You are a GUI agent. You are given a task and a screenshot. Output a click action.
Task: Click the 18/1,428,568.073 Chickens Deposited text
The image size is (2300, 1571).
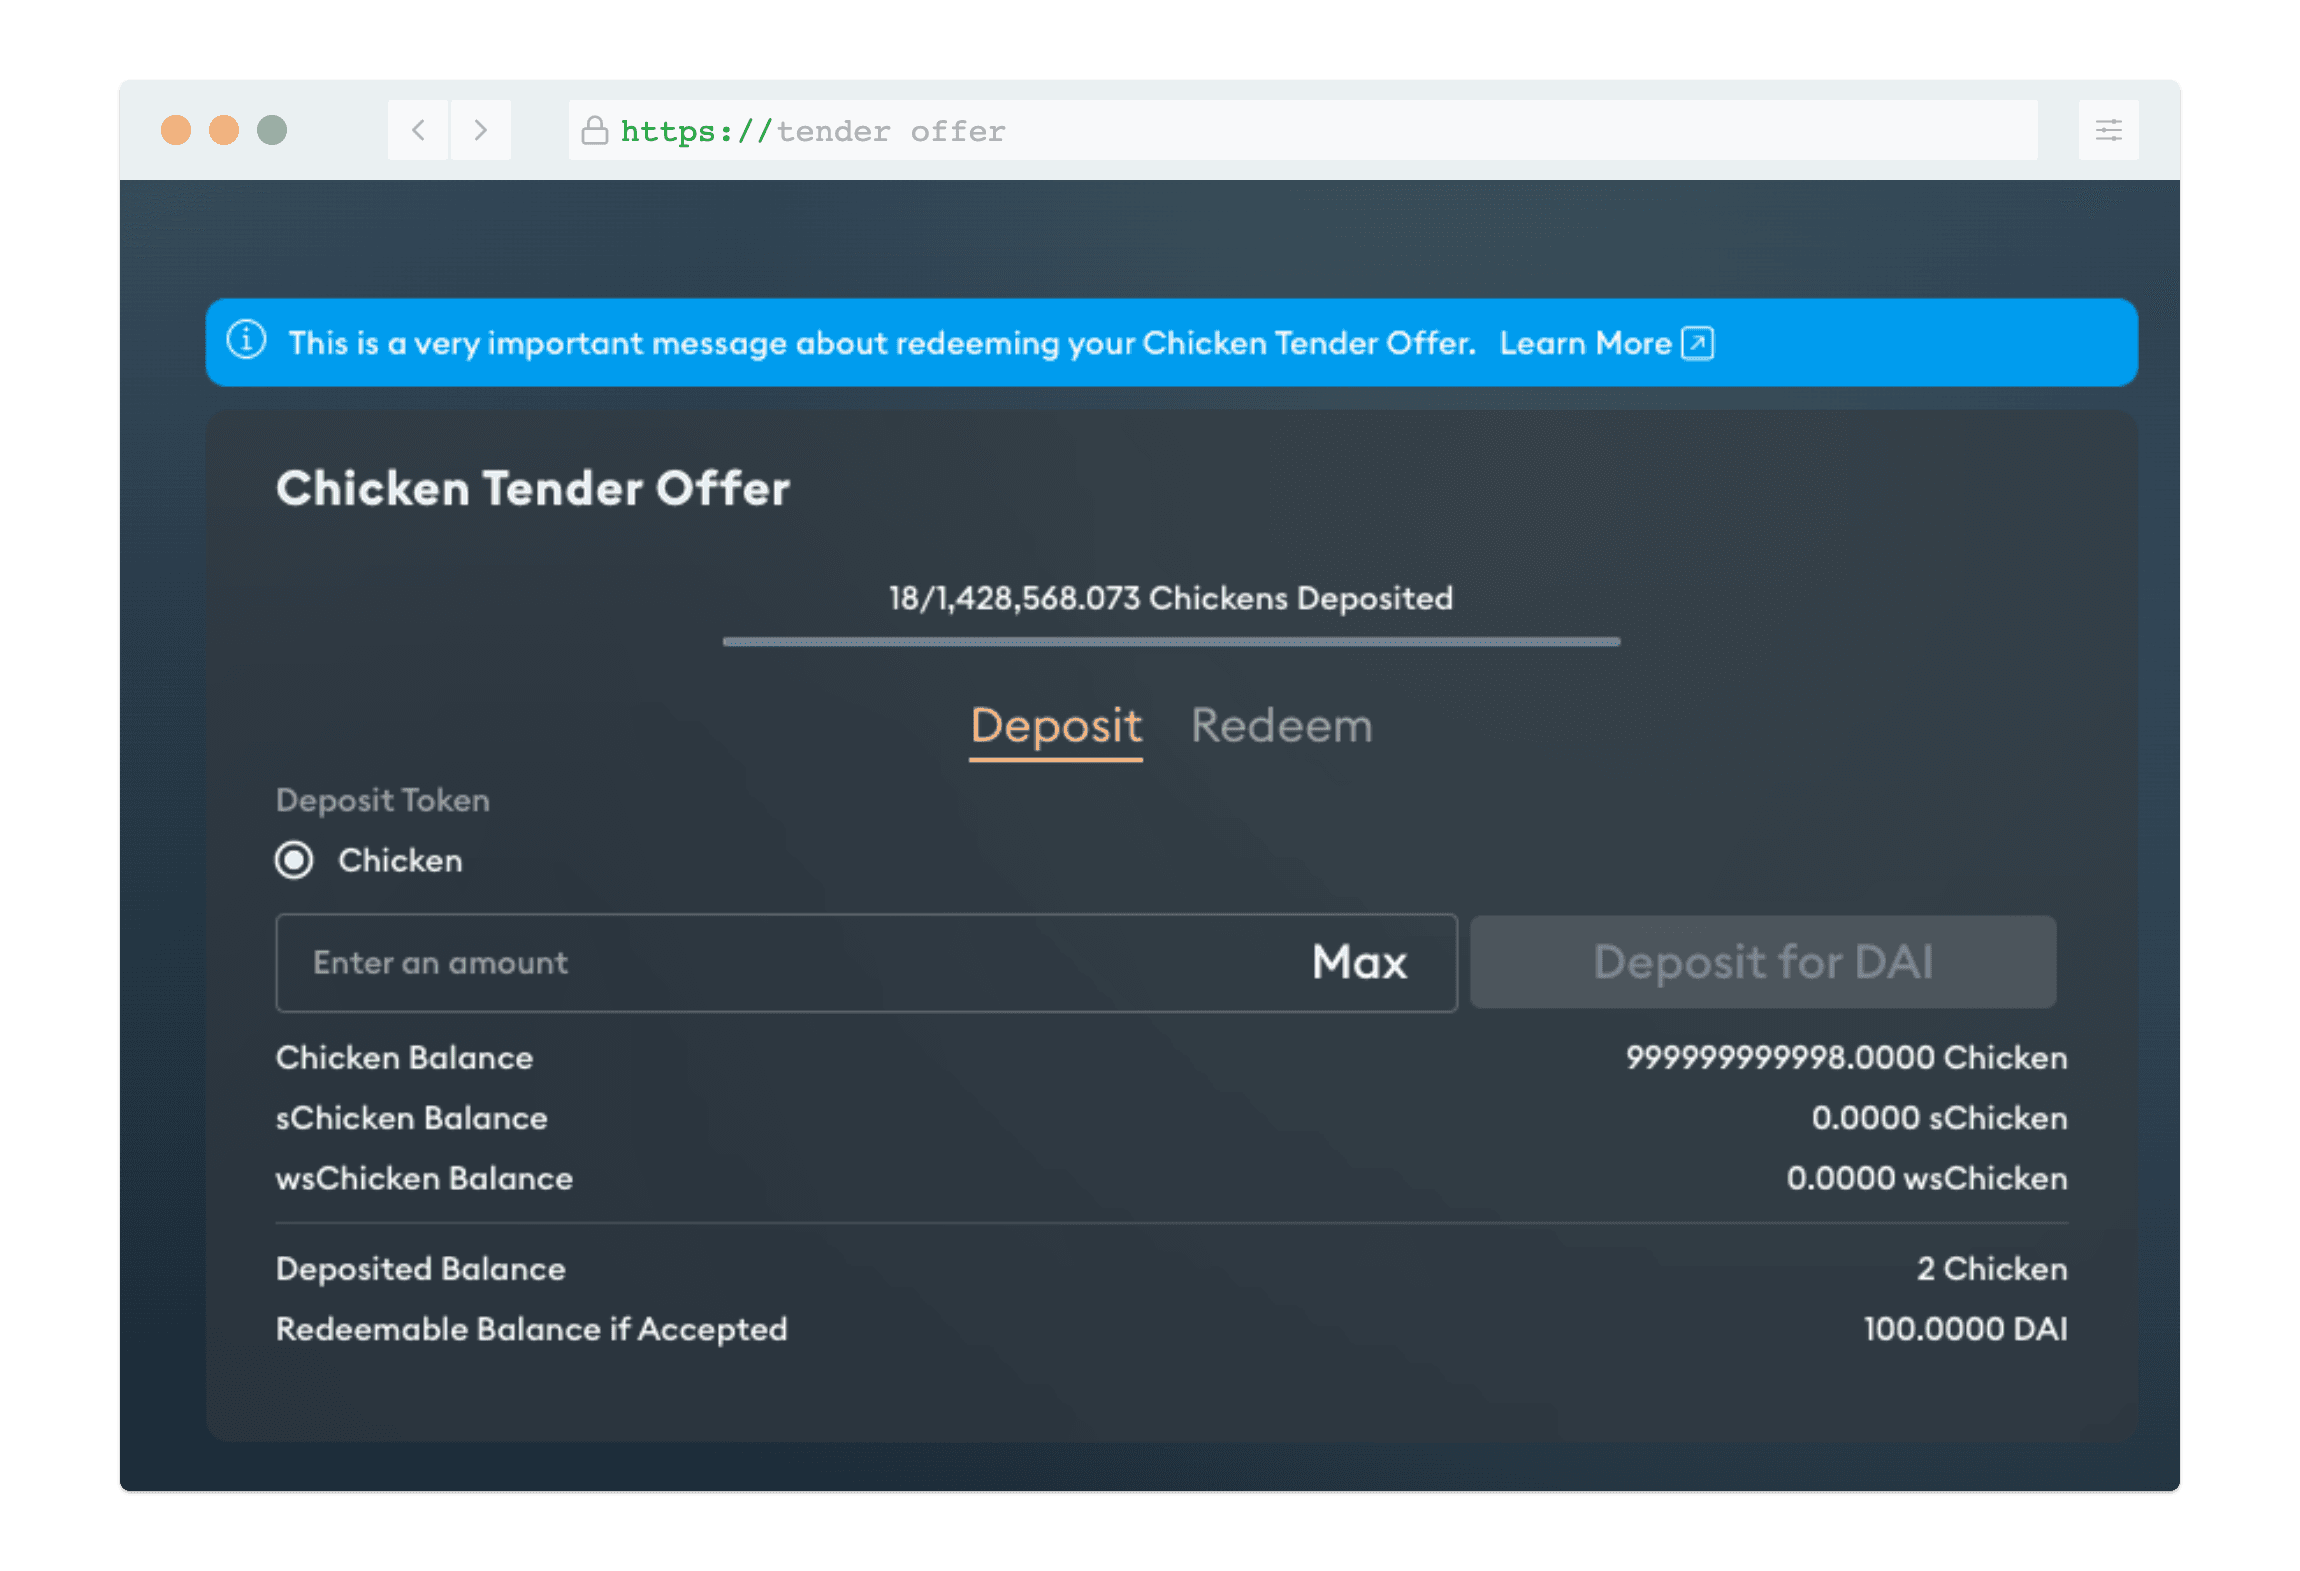click(1171, 598)
